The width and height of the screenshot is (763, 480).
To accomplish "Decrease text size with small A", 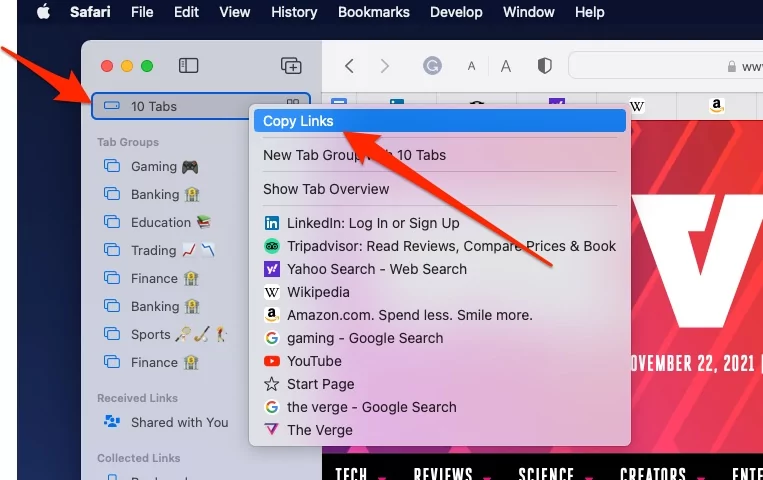I will [x=471, y=66].
